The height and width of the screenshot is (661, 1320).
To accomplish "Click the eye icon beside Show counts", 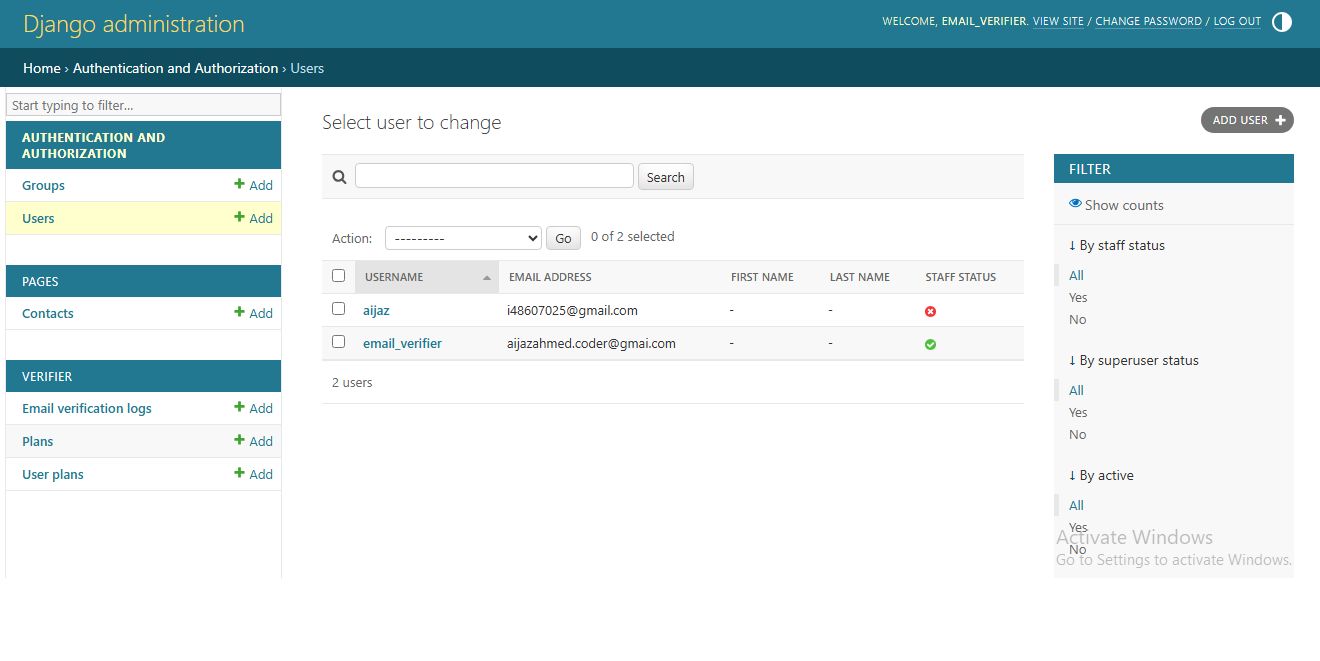I will 1075,204.
